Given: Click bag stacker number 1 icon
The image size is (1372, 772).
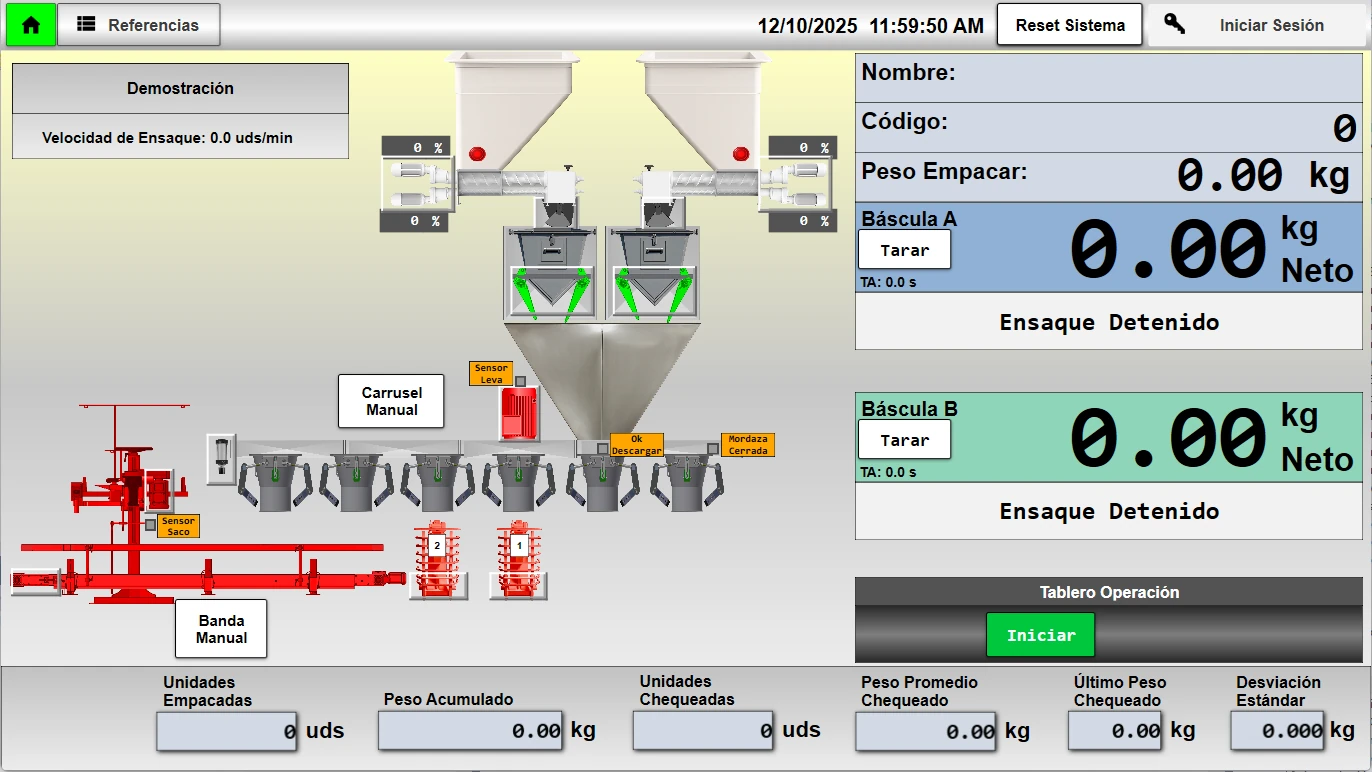Looking at the screenshot, I should click(518, 560).
